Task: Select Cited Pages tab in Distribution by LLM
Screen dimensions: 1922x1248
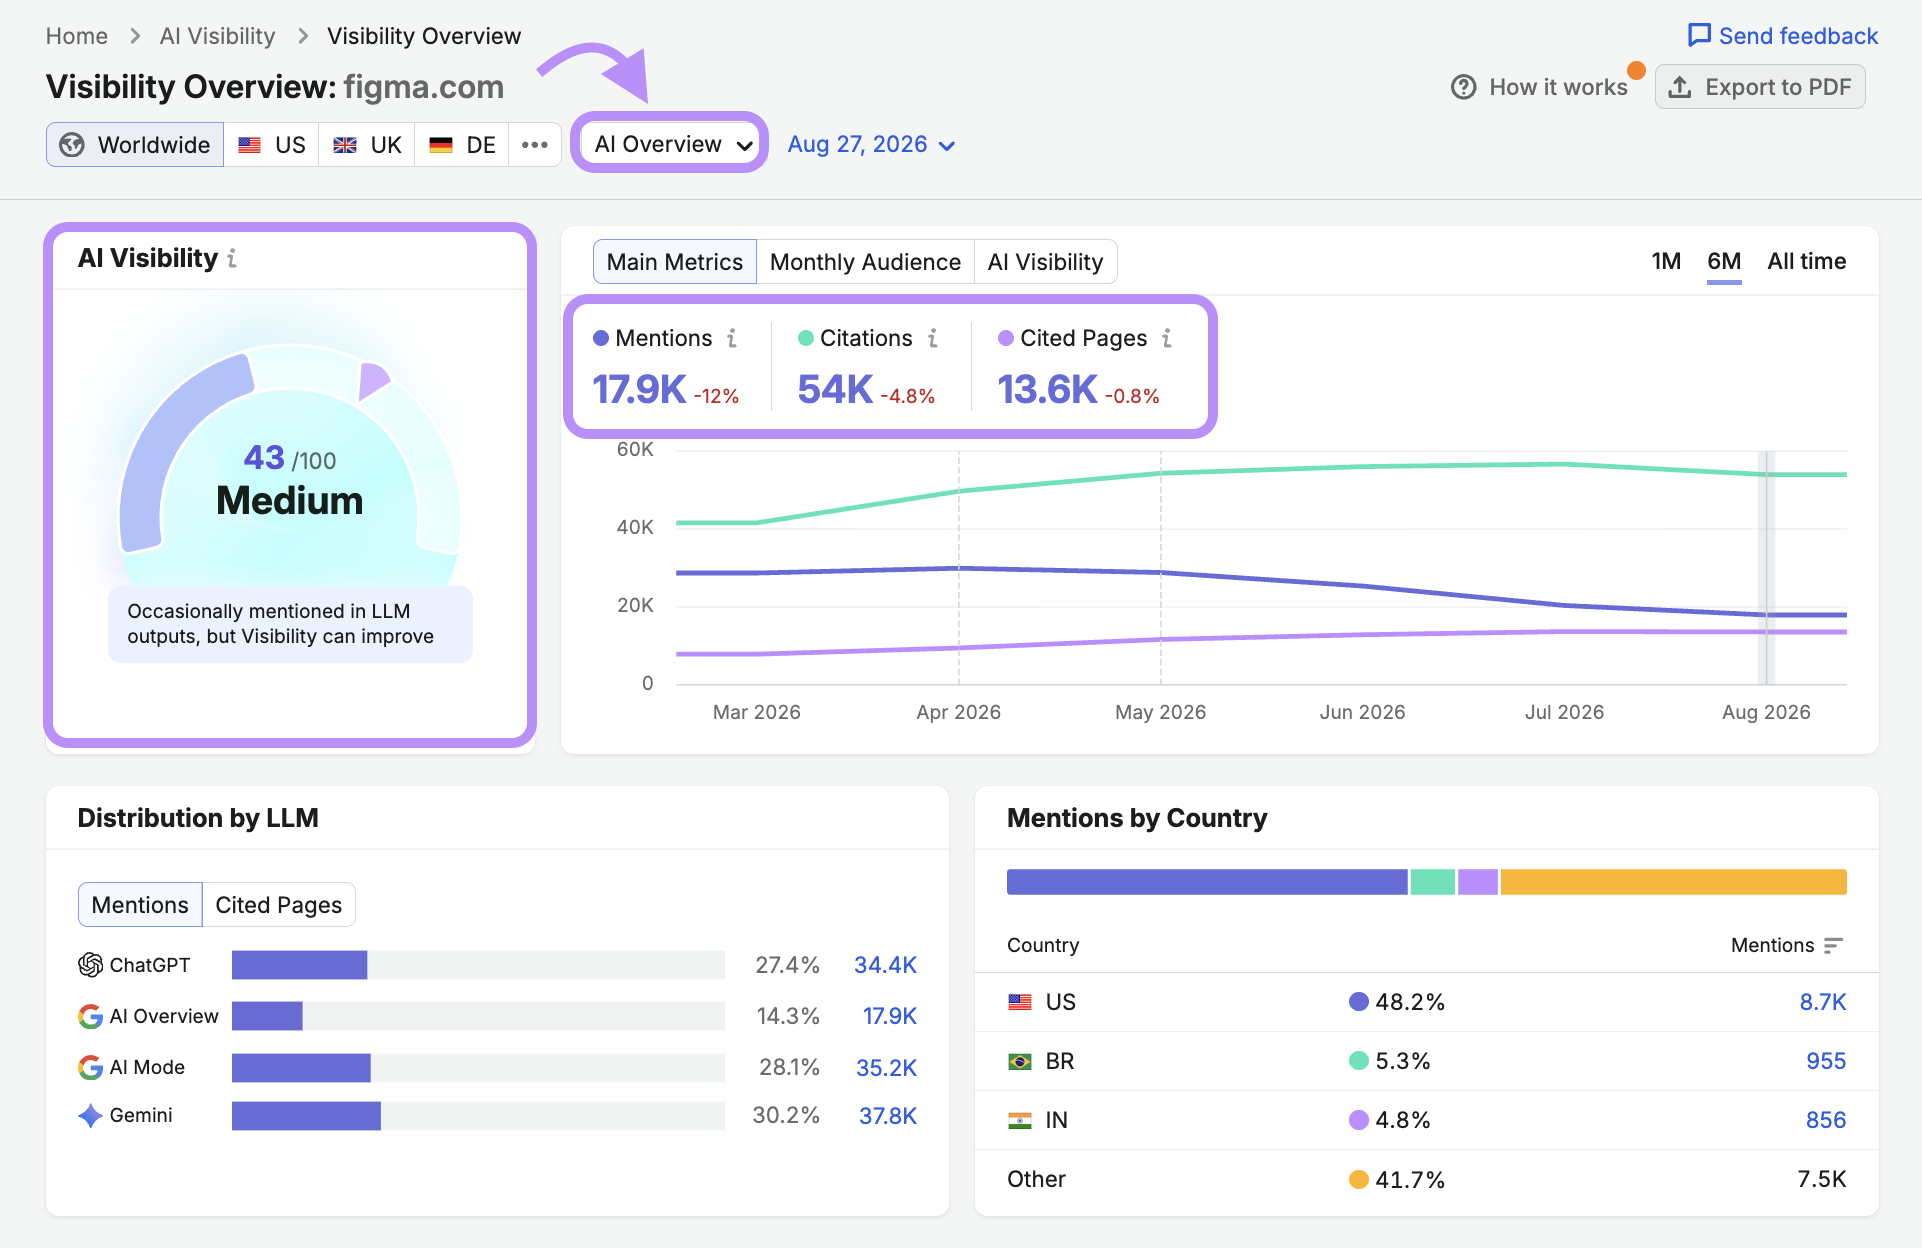Action: pyautogui.click(x=279, y=905)
